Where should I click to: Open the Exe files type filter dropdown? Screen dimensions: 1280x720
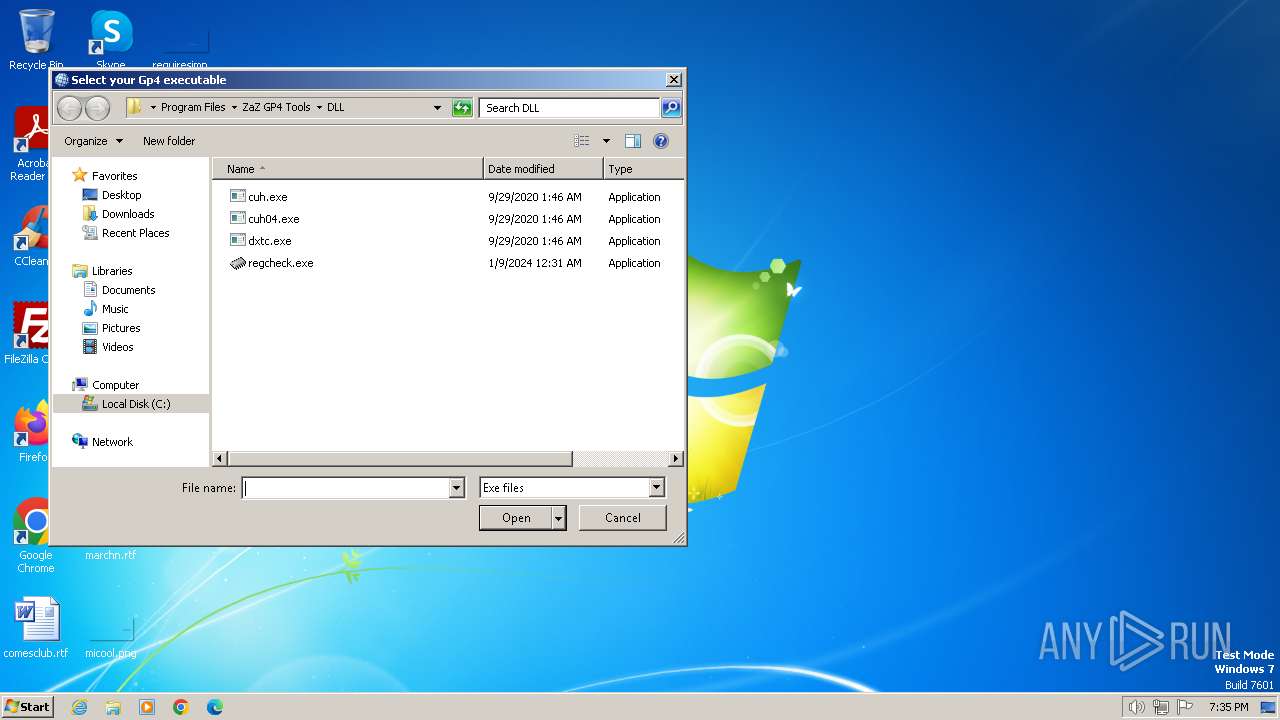(657, 488)
